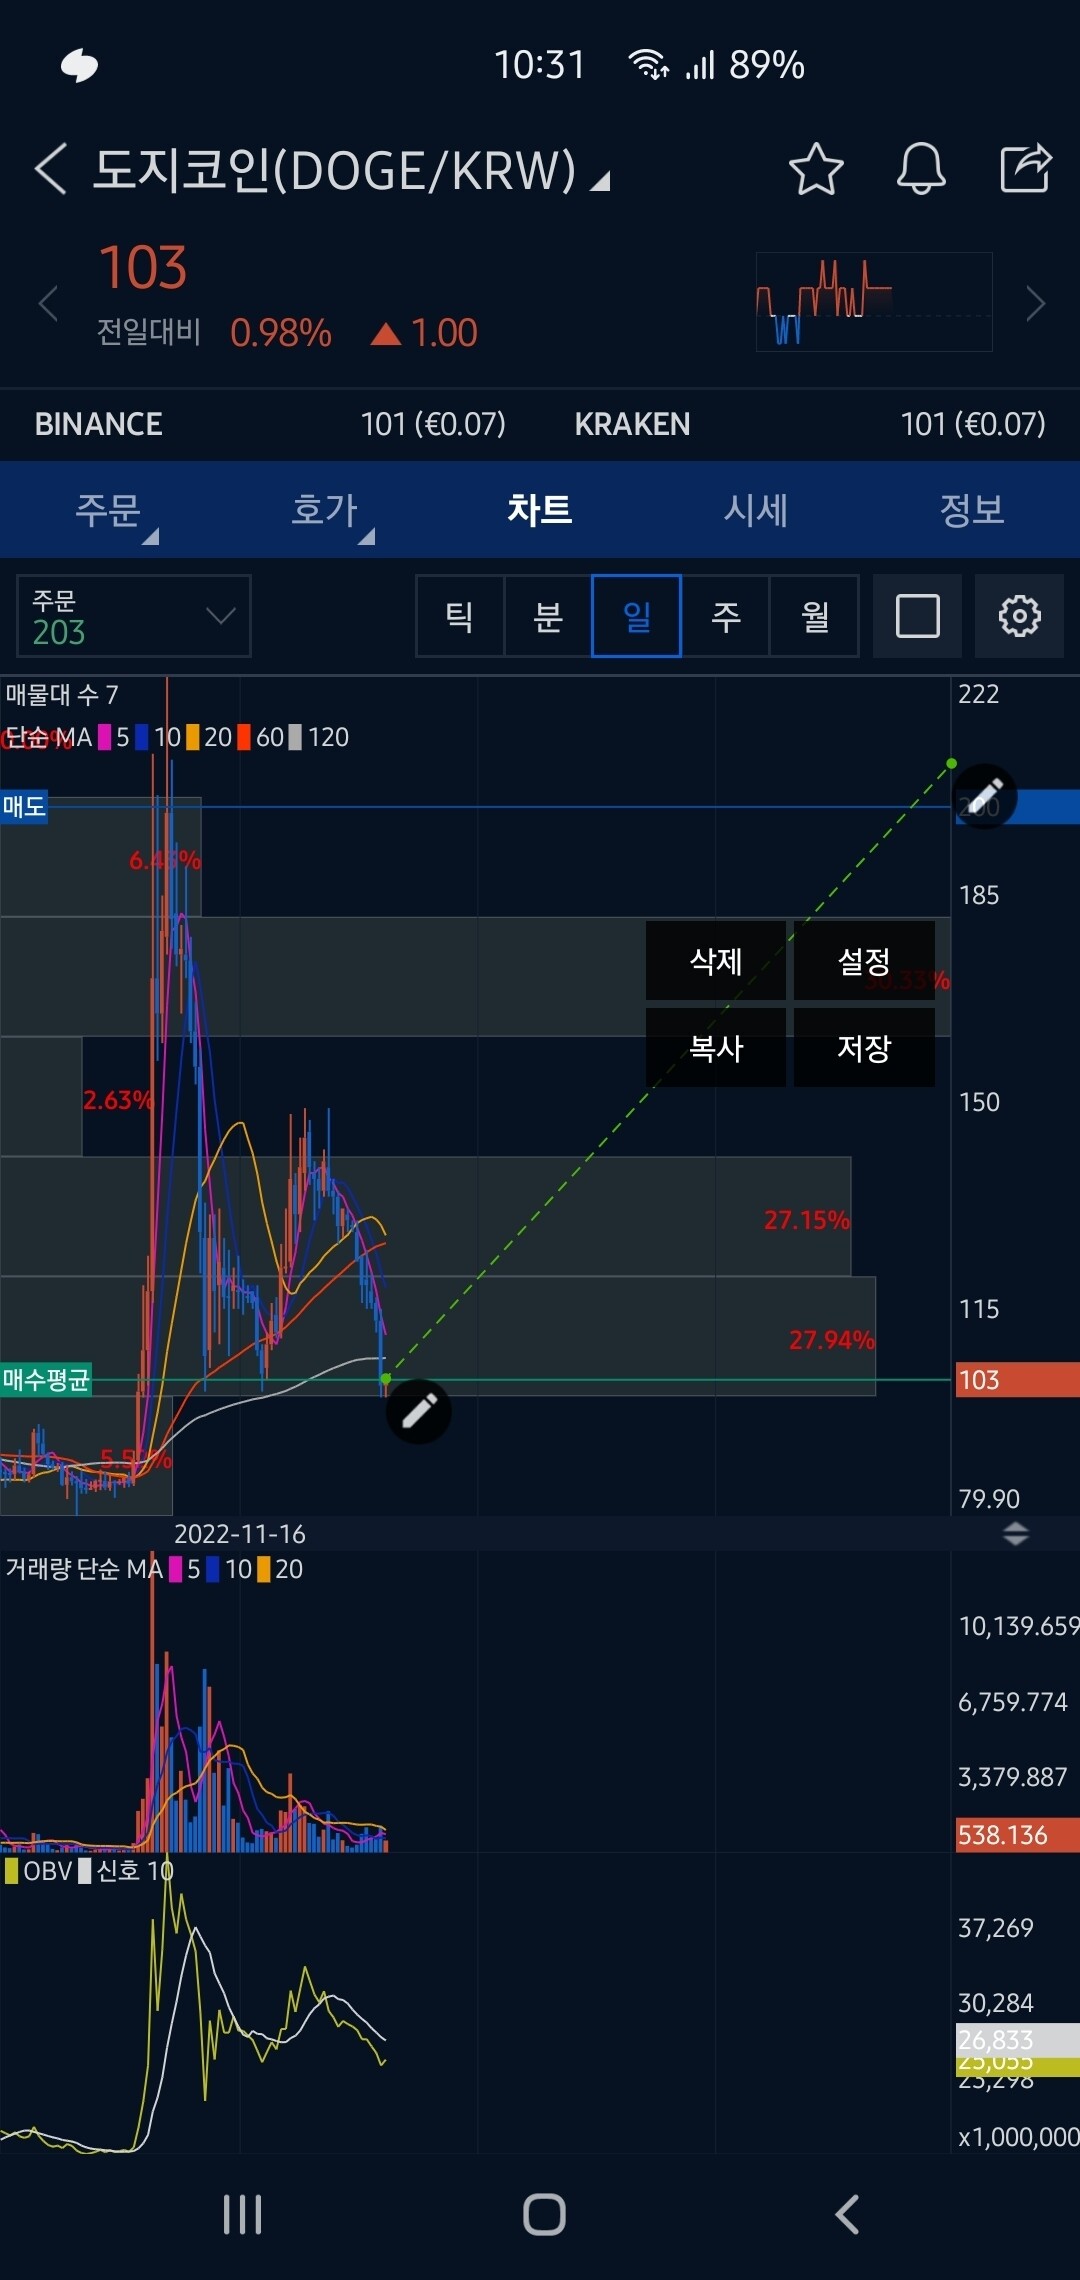Open Android recent apps button

tap(243, 2214)
